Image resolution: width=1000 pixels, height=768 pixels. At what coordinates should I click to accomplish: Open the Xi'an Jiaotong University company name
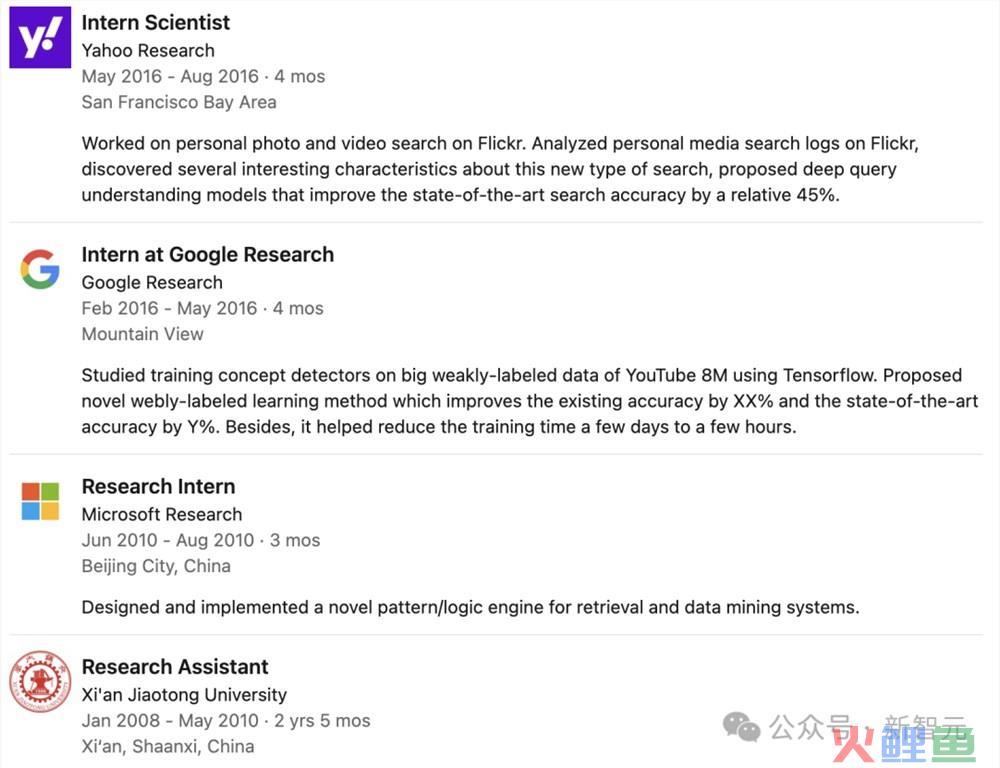click(x=184, y=695)
